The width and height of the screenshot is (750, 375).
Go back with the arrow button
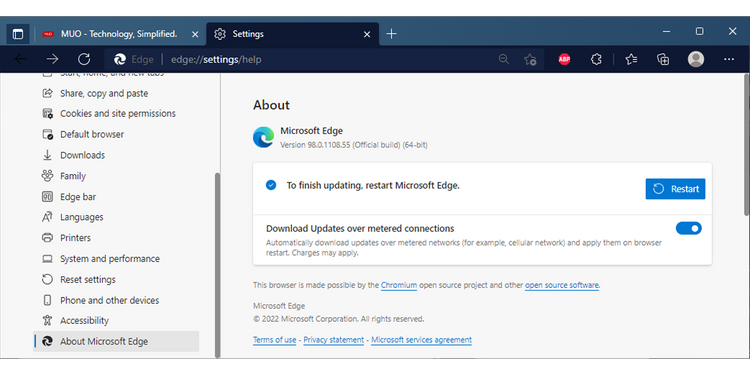tap(21, 59)
